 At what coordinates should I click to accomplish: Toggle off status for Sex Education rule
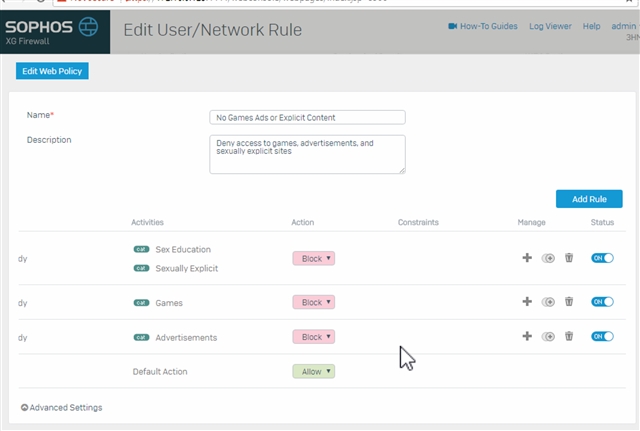[602, 258]
